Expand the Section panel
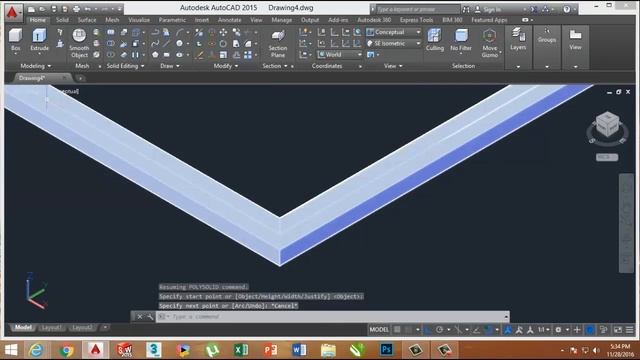 coord(275,66)
